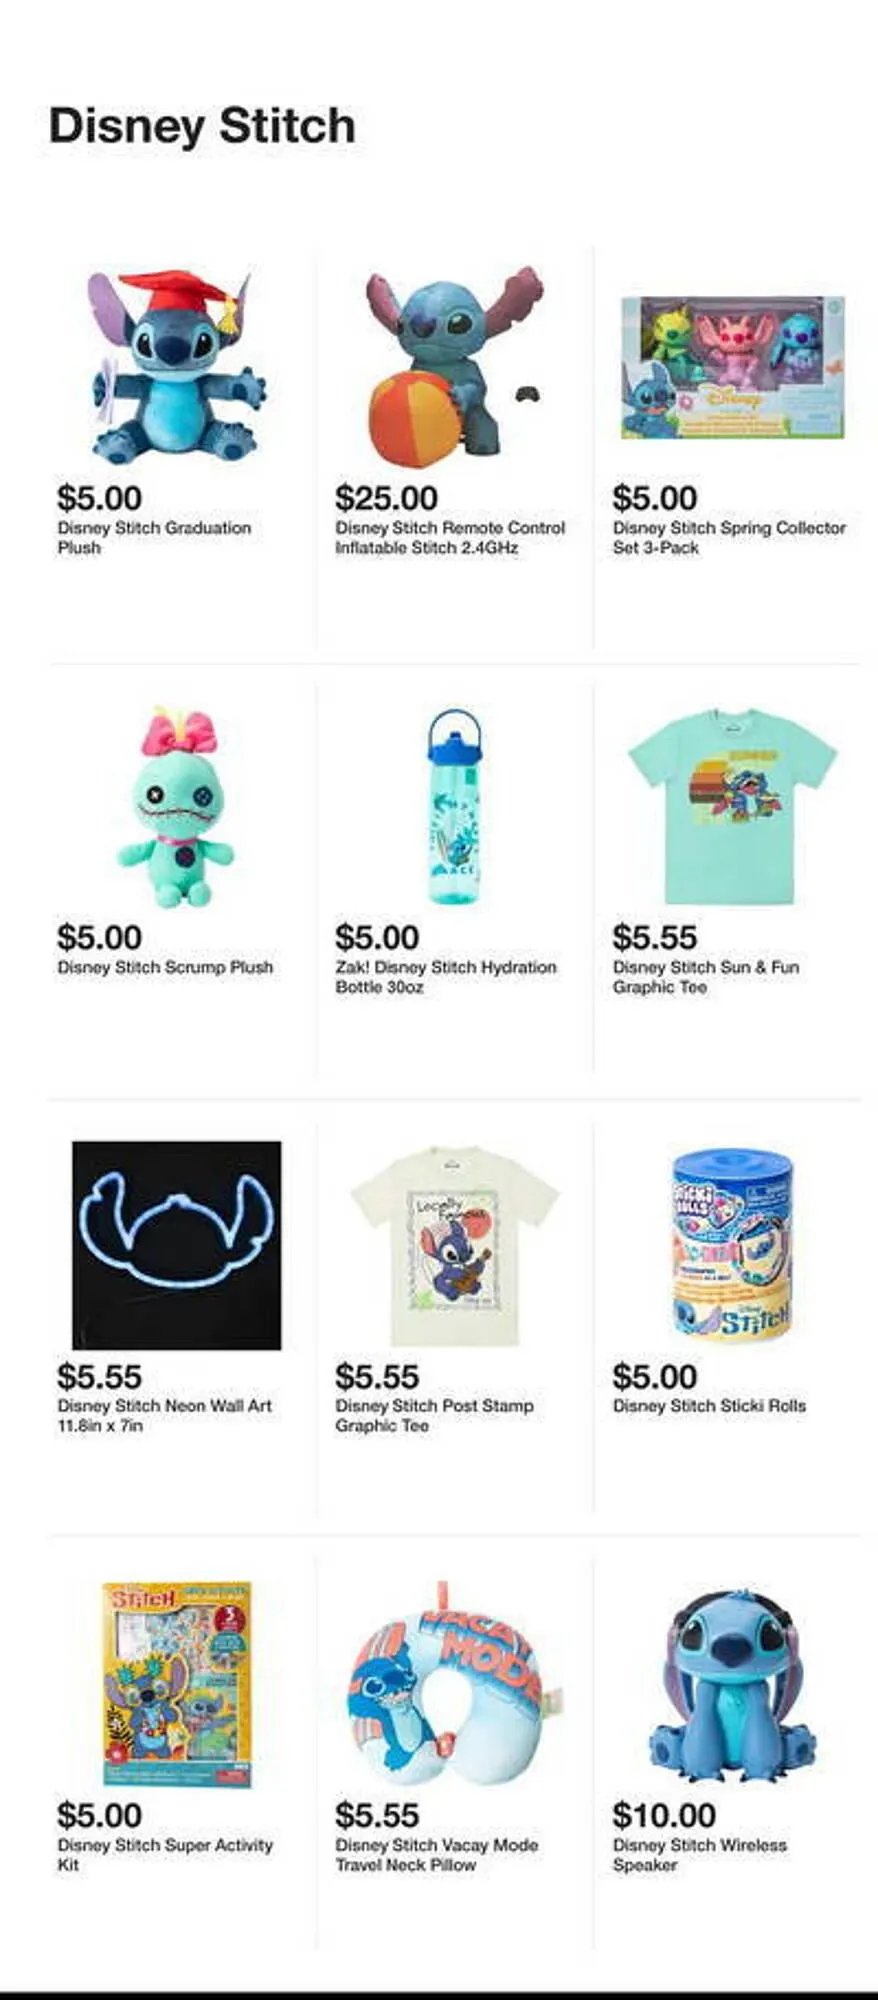The image size is (878, 2000).
Task: Click the Disney Stitch page heading
Action: tap(202, 127)
